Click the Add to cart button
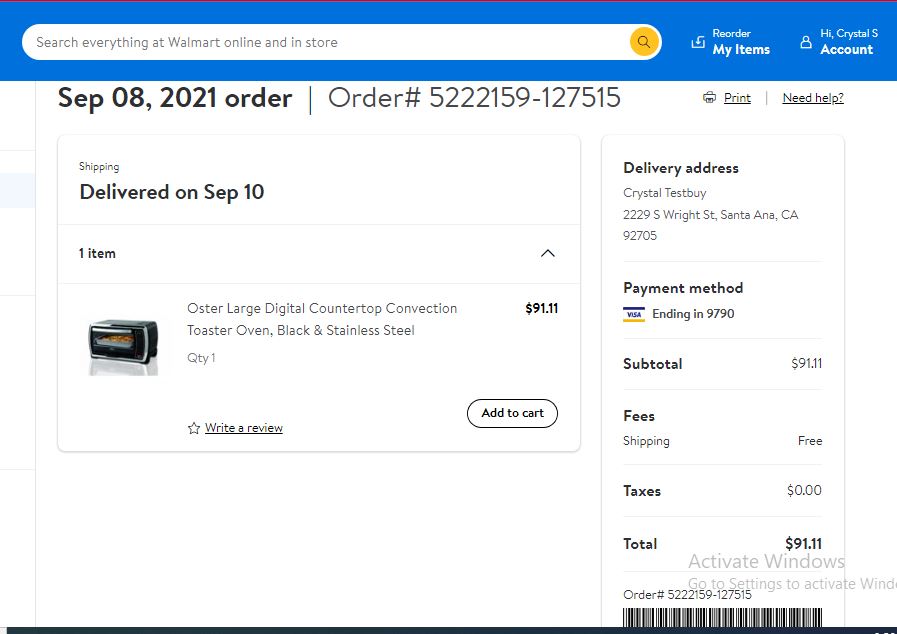 (512, 413)
